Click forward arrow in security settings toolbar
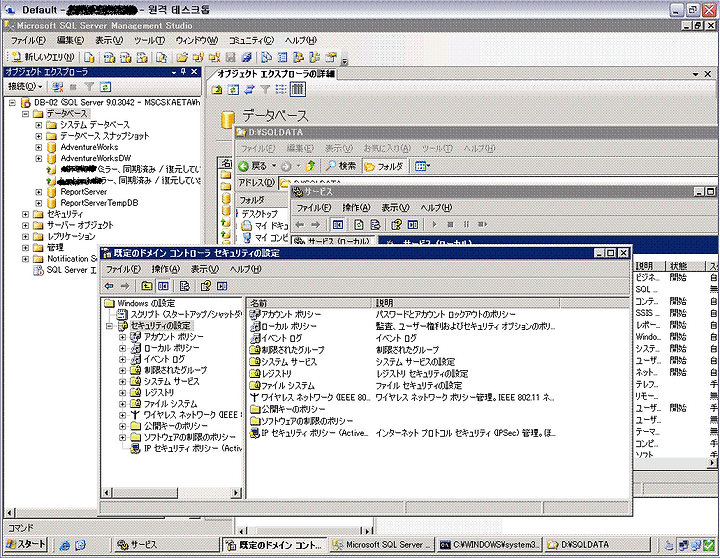Viewport: 720px width, 558px height. pos(125,286)
